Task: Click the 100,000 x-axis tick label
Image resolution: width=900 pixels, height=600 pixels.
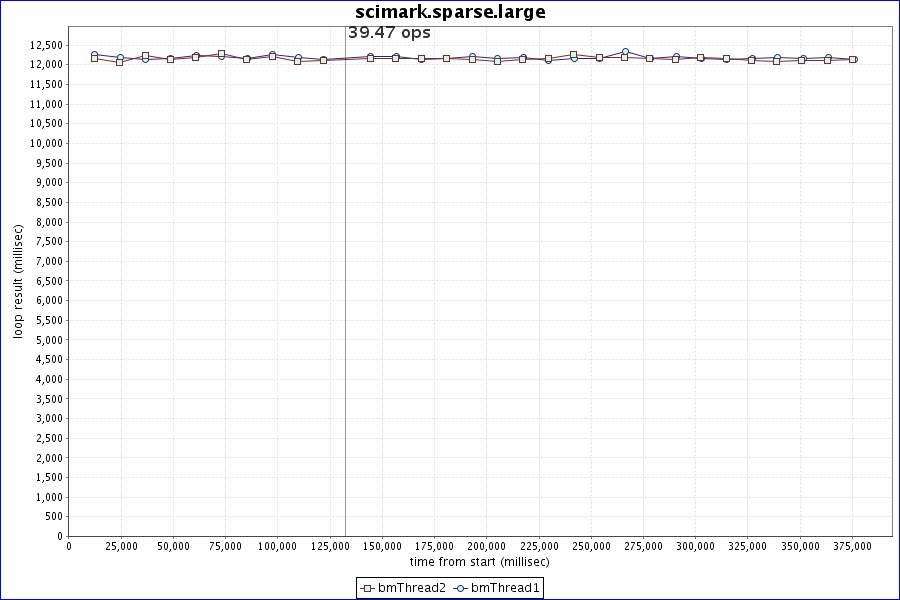Action: [277, 546]
